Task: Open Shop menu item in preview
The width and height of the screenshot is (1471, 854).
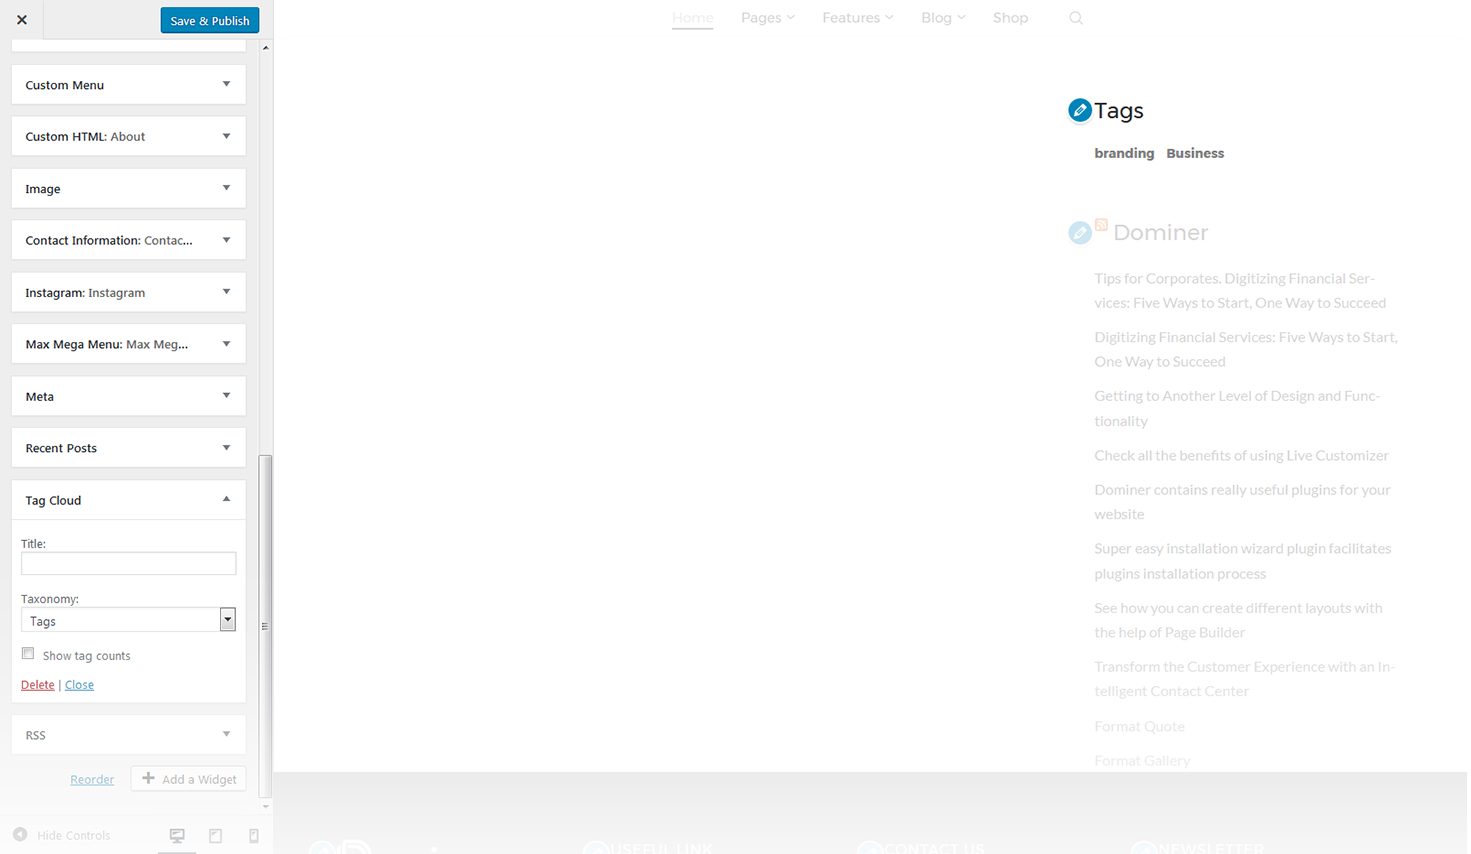Action: 1010,18
